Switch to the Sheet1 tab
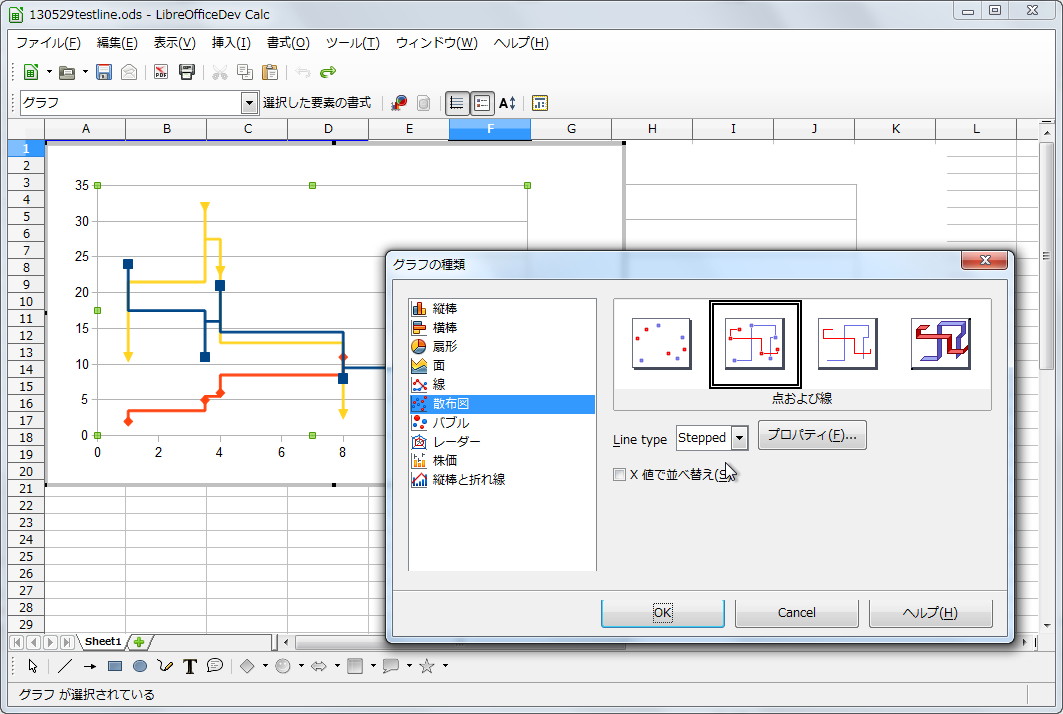Image resolution: width=1063 pixels, height=714 pixels. 103,641
